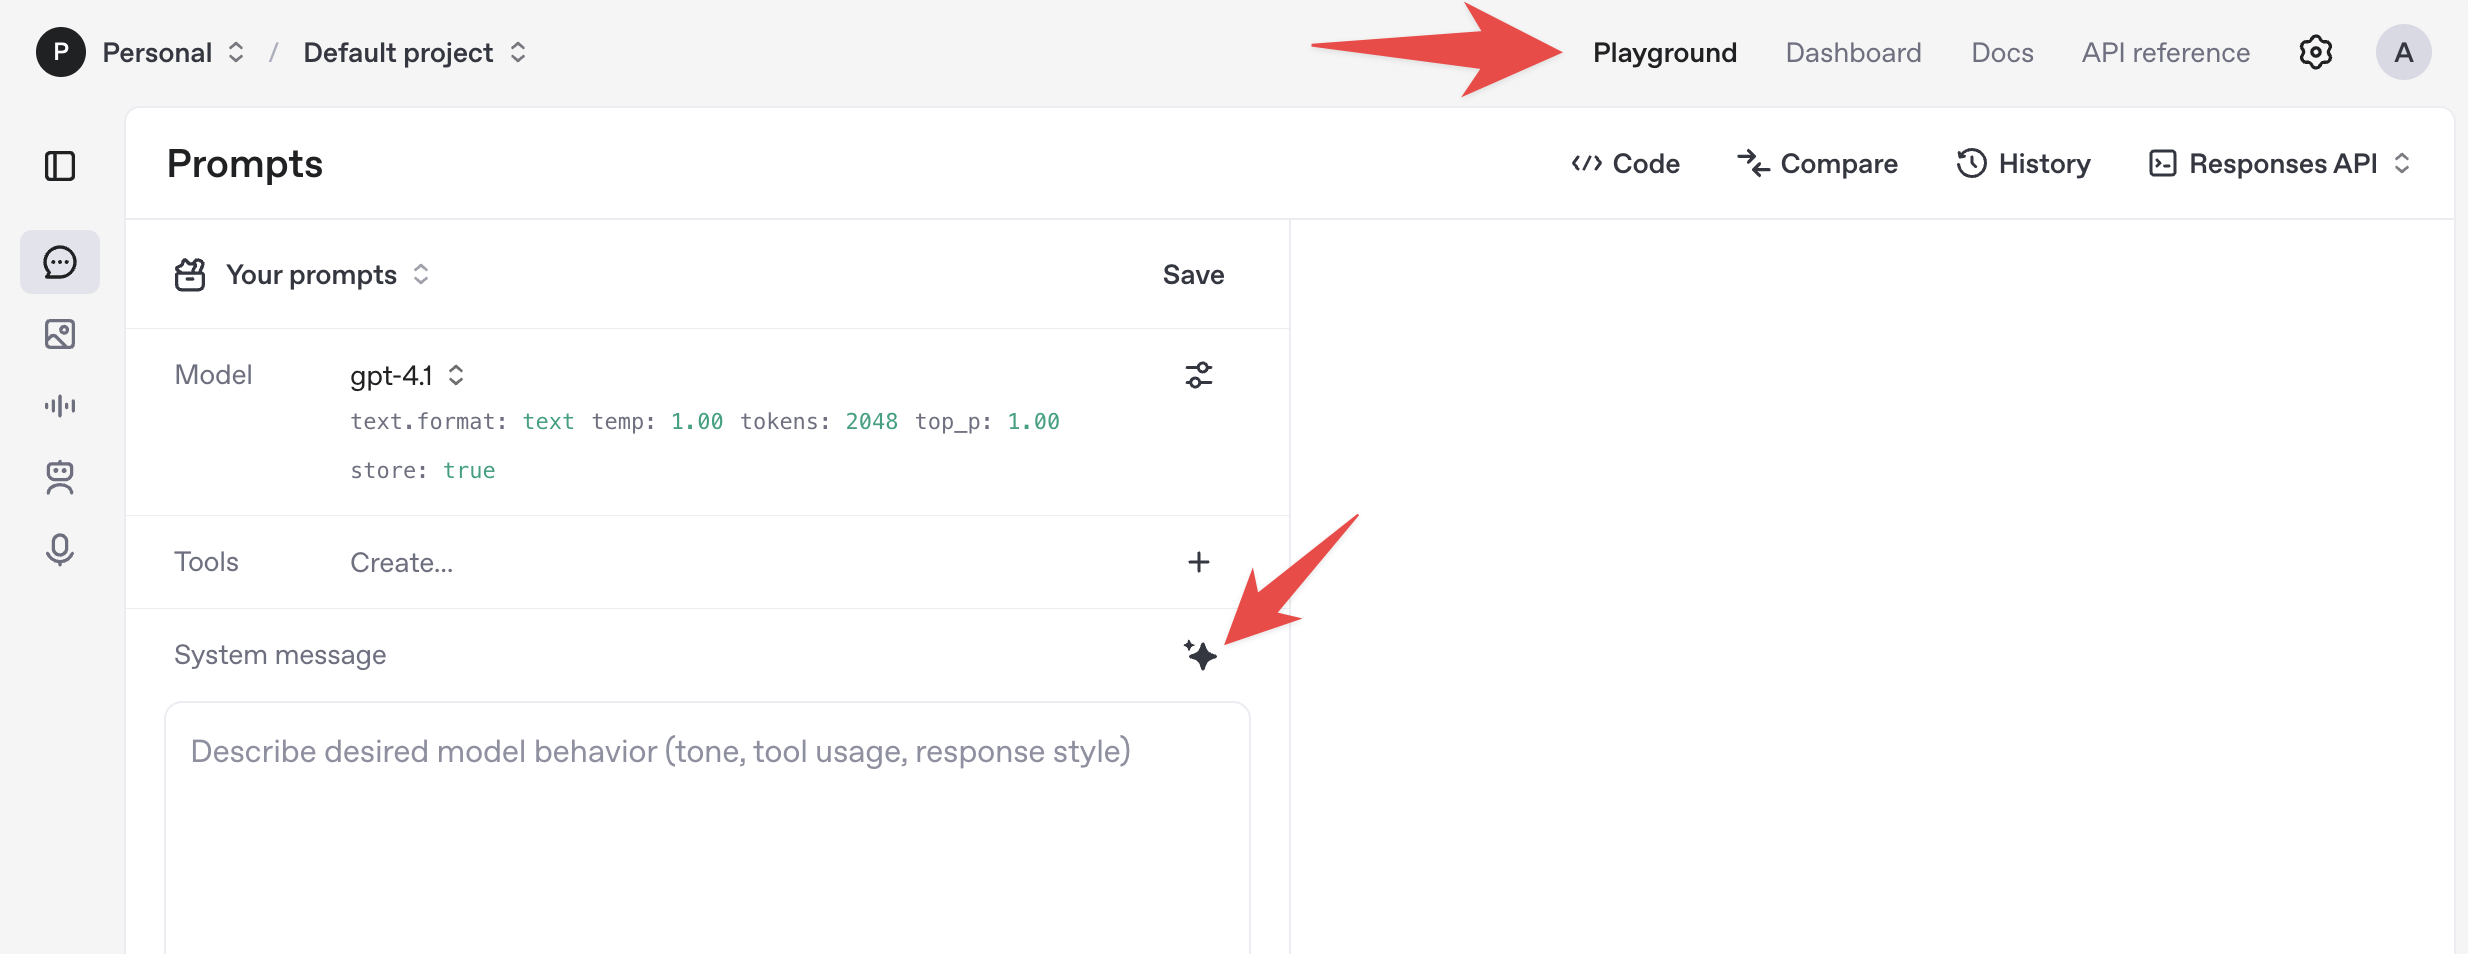The width and height of the screenshot is (2468, 954).
Task: Open the Chat prompts sidebar icon
Action: click(60, 262)
